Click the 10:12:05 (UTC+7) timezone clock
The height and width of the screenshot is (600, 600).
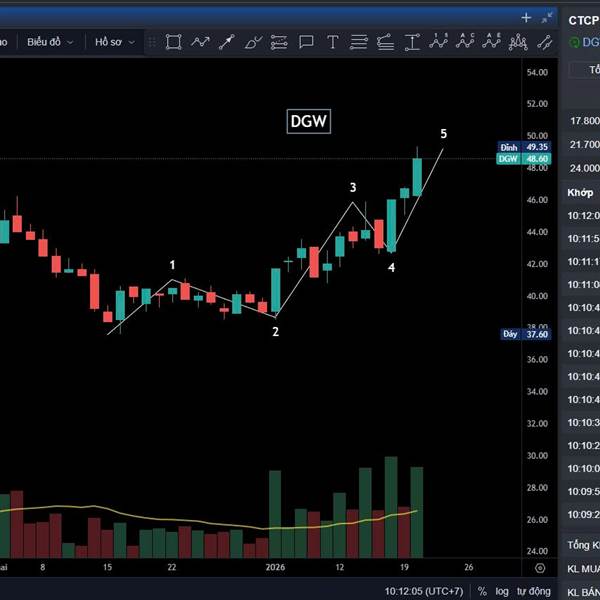point(424,591)
